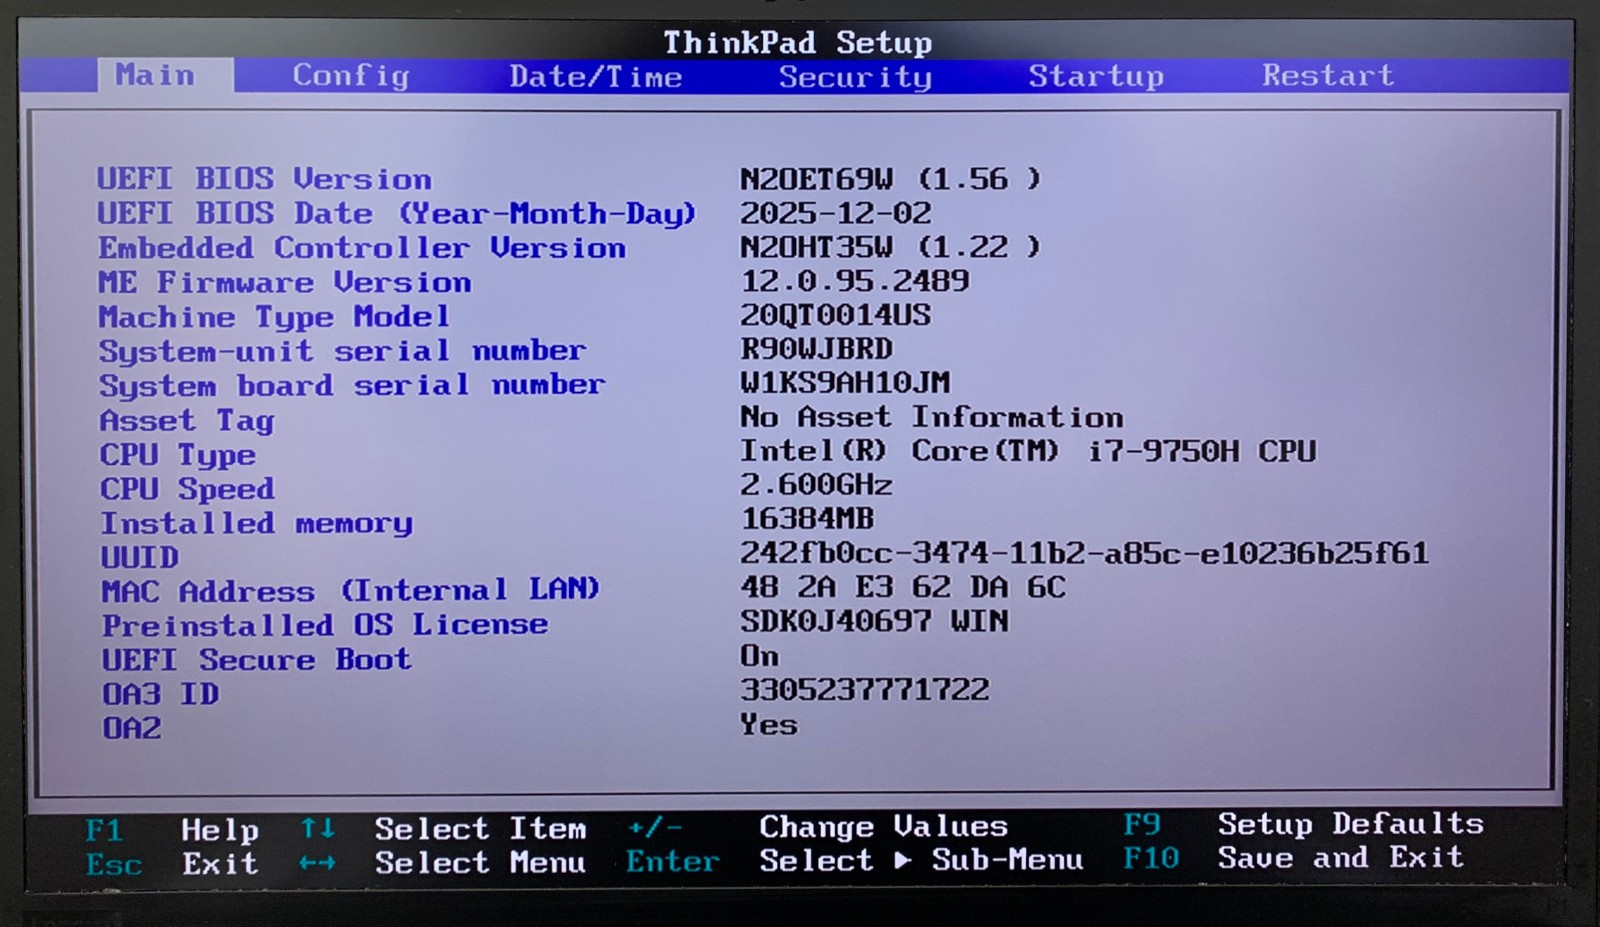Select license value SDK0J40697 WIN
Screen dimensions: 1600x927
coord(874,621)
